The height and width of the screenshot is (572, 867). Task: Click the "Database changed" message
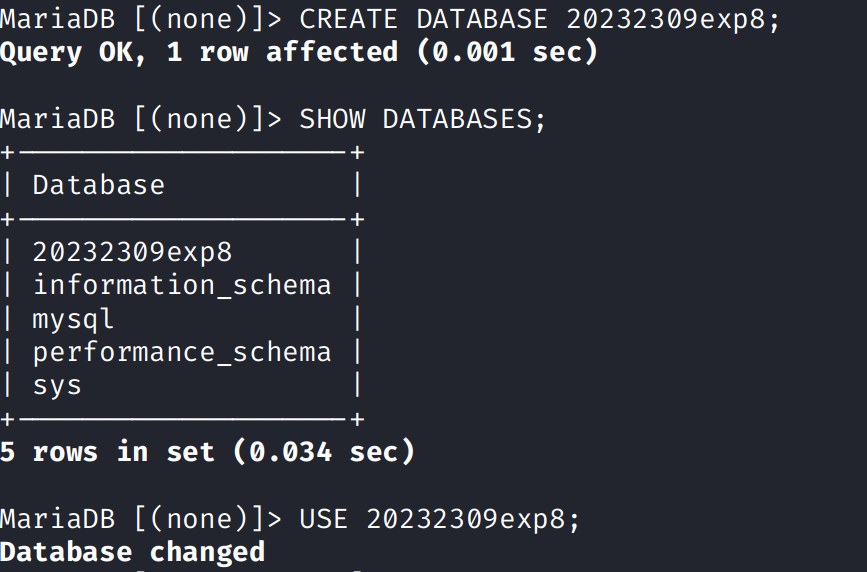click(x=132, y=552)
